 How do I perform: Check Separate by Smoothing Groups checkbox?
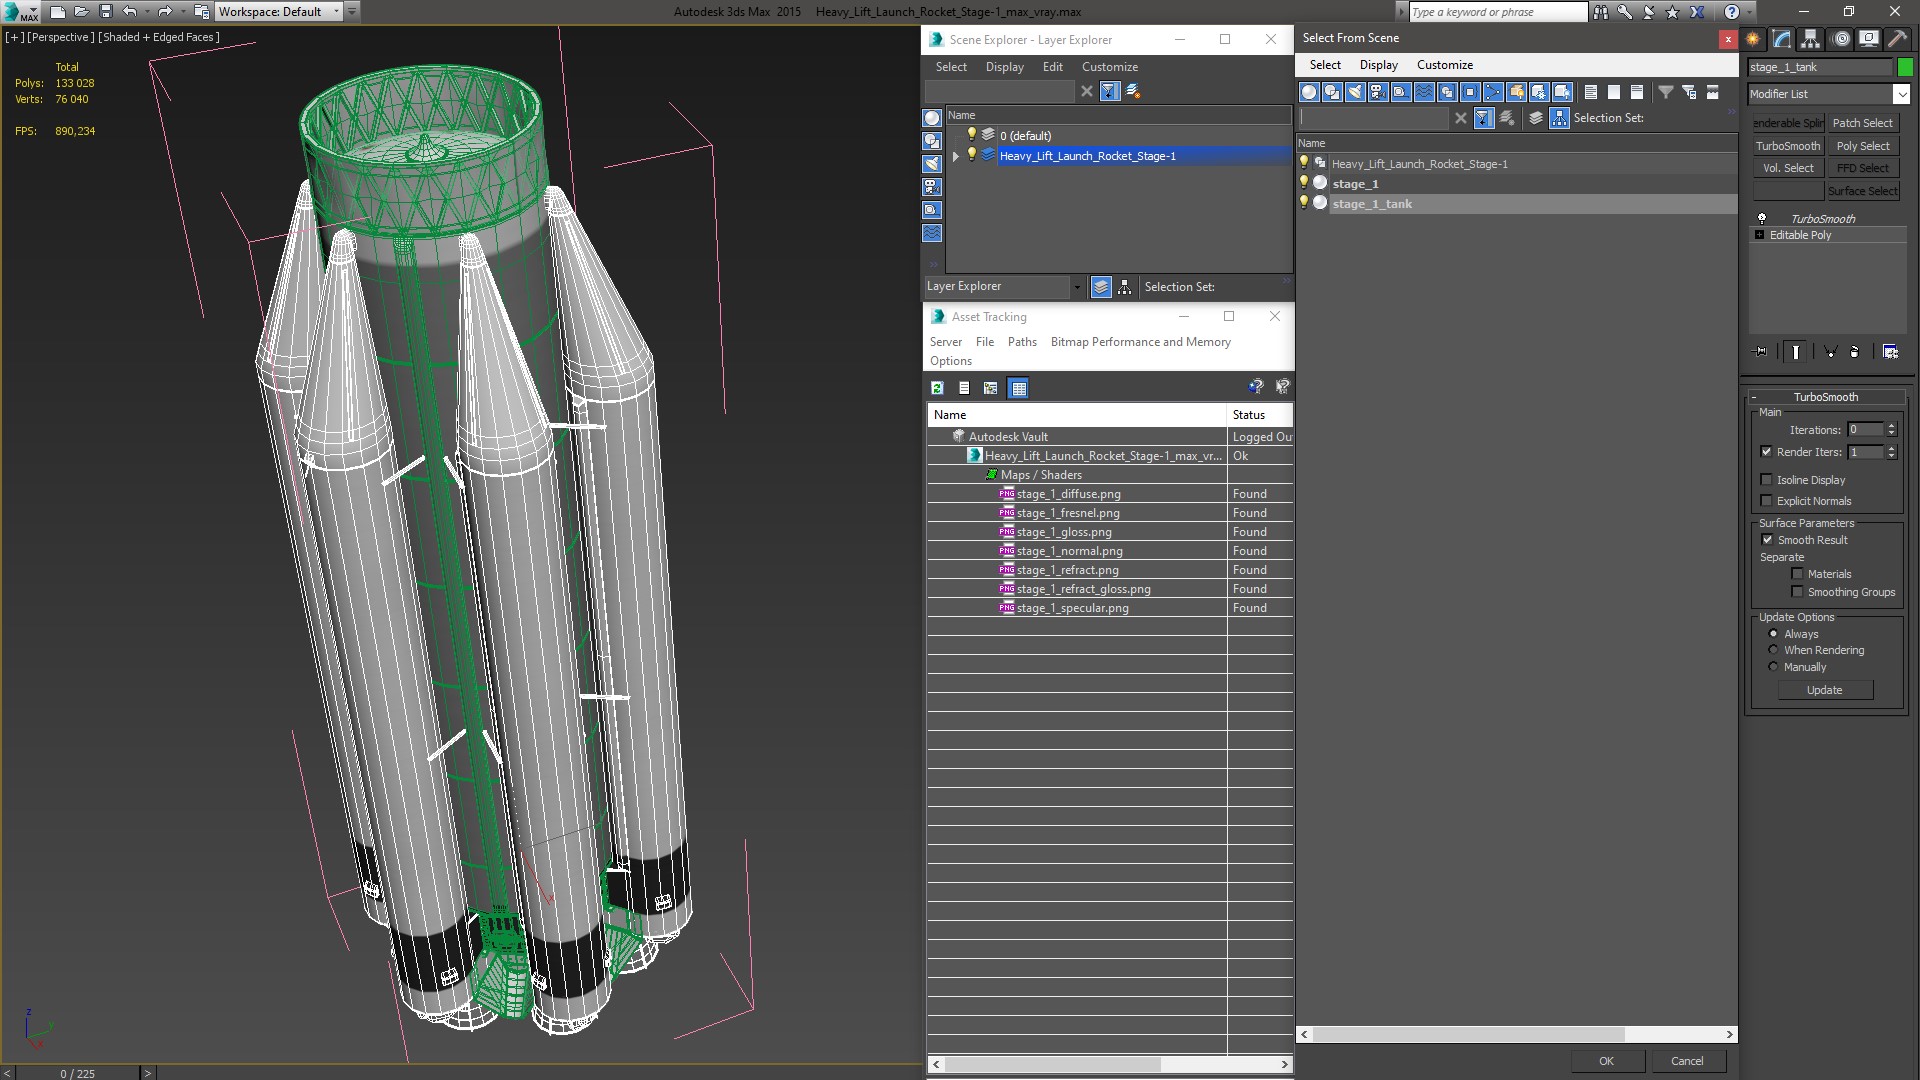(x=1797, y=592)
